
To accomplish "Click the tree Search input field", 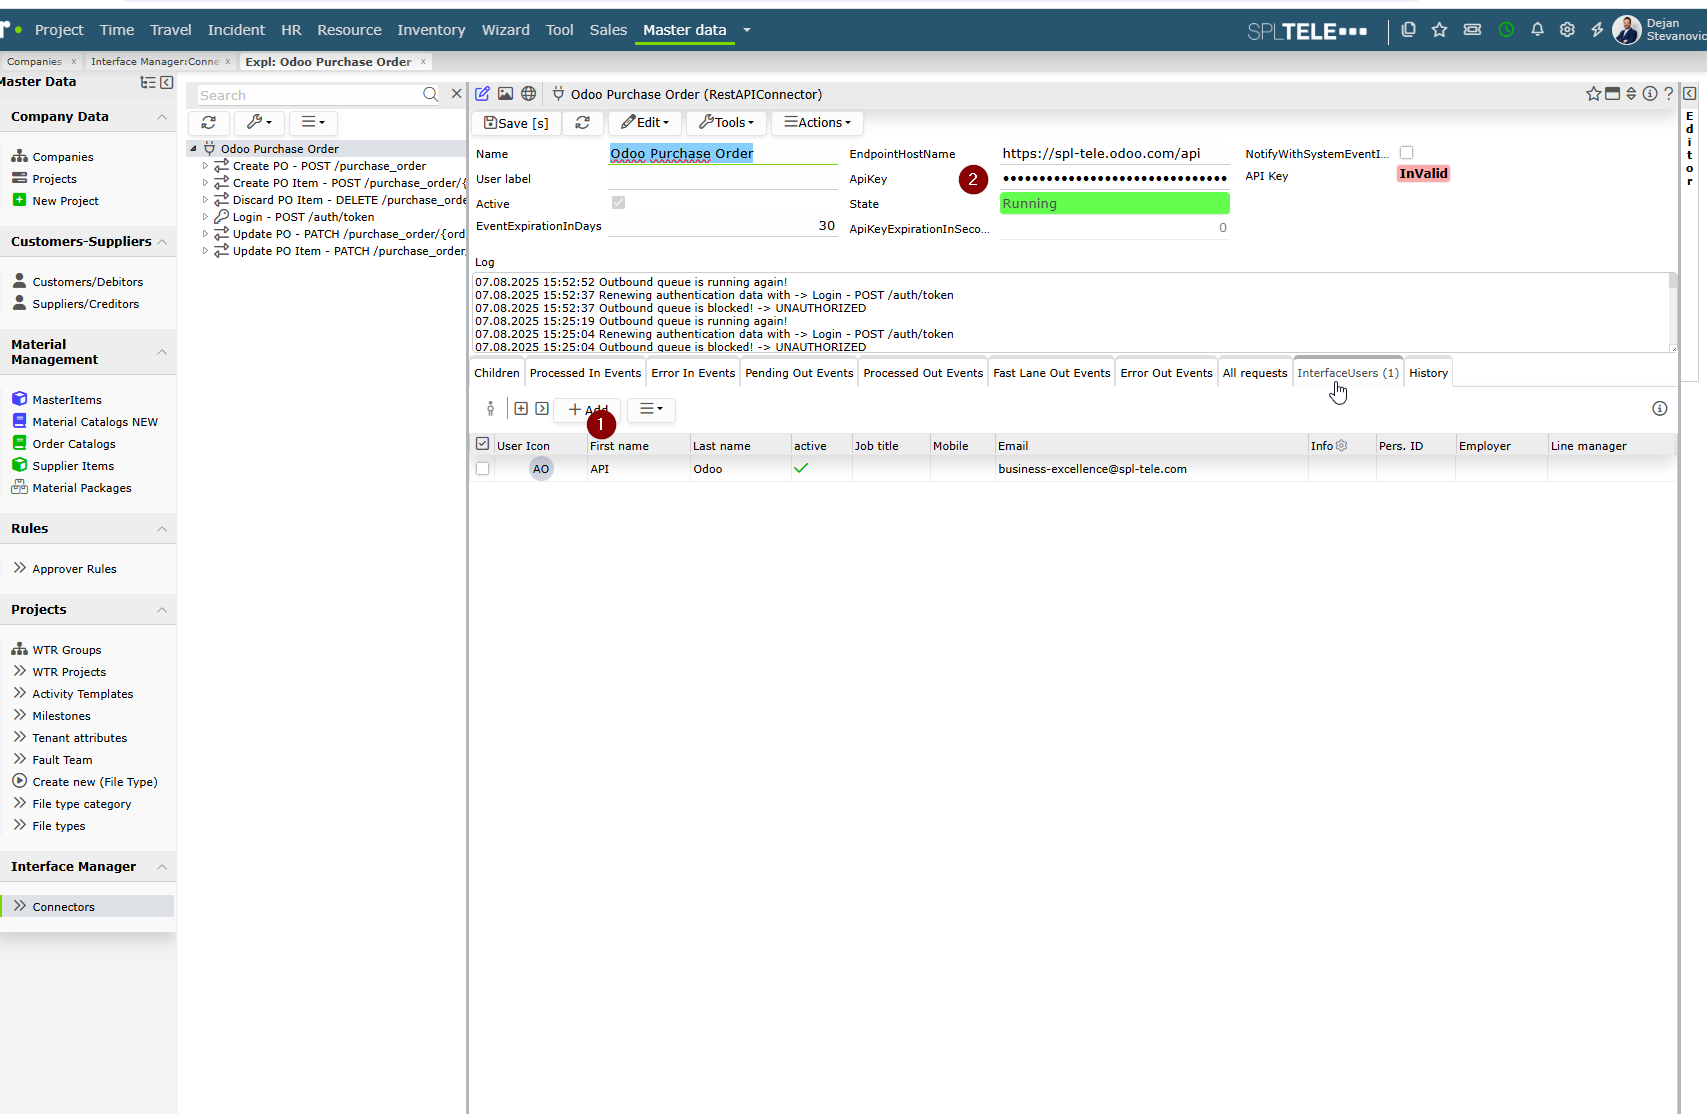I will (308, 95).
